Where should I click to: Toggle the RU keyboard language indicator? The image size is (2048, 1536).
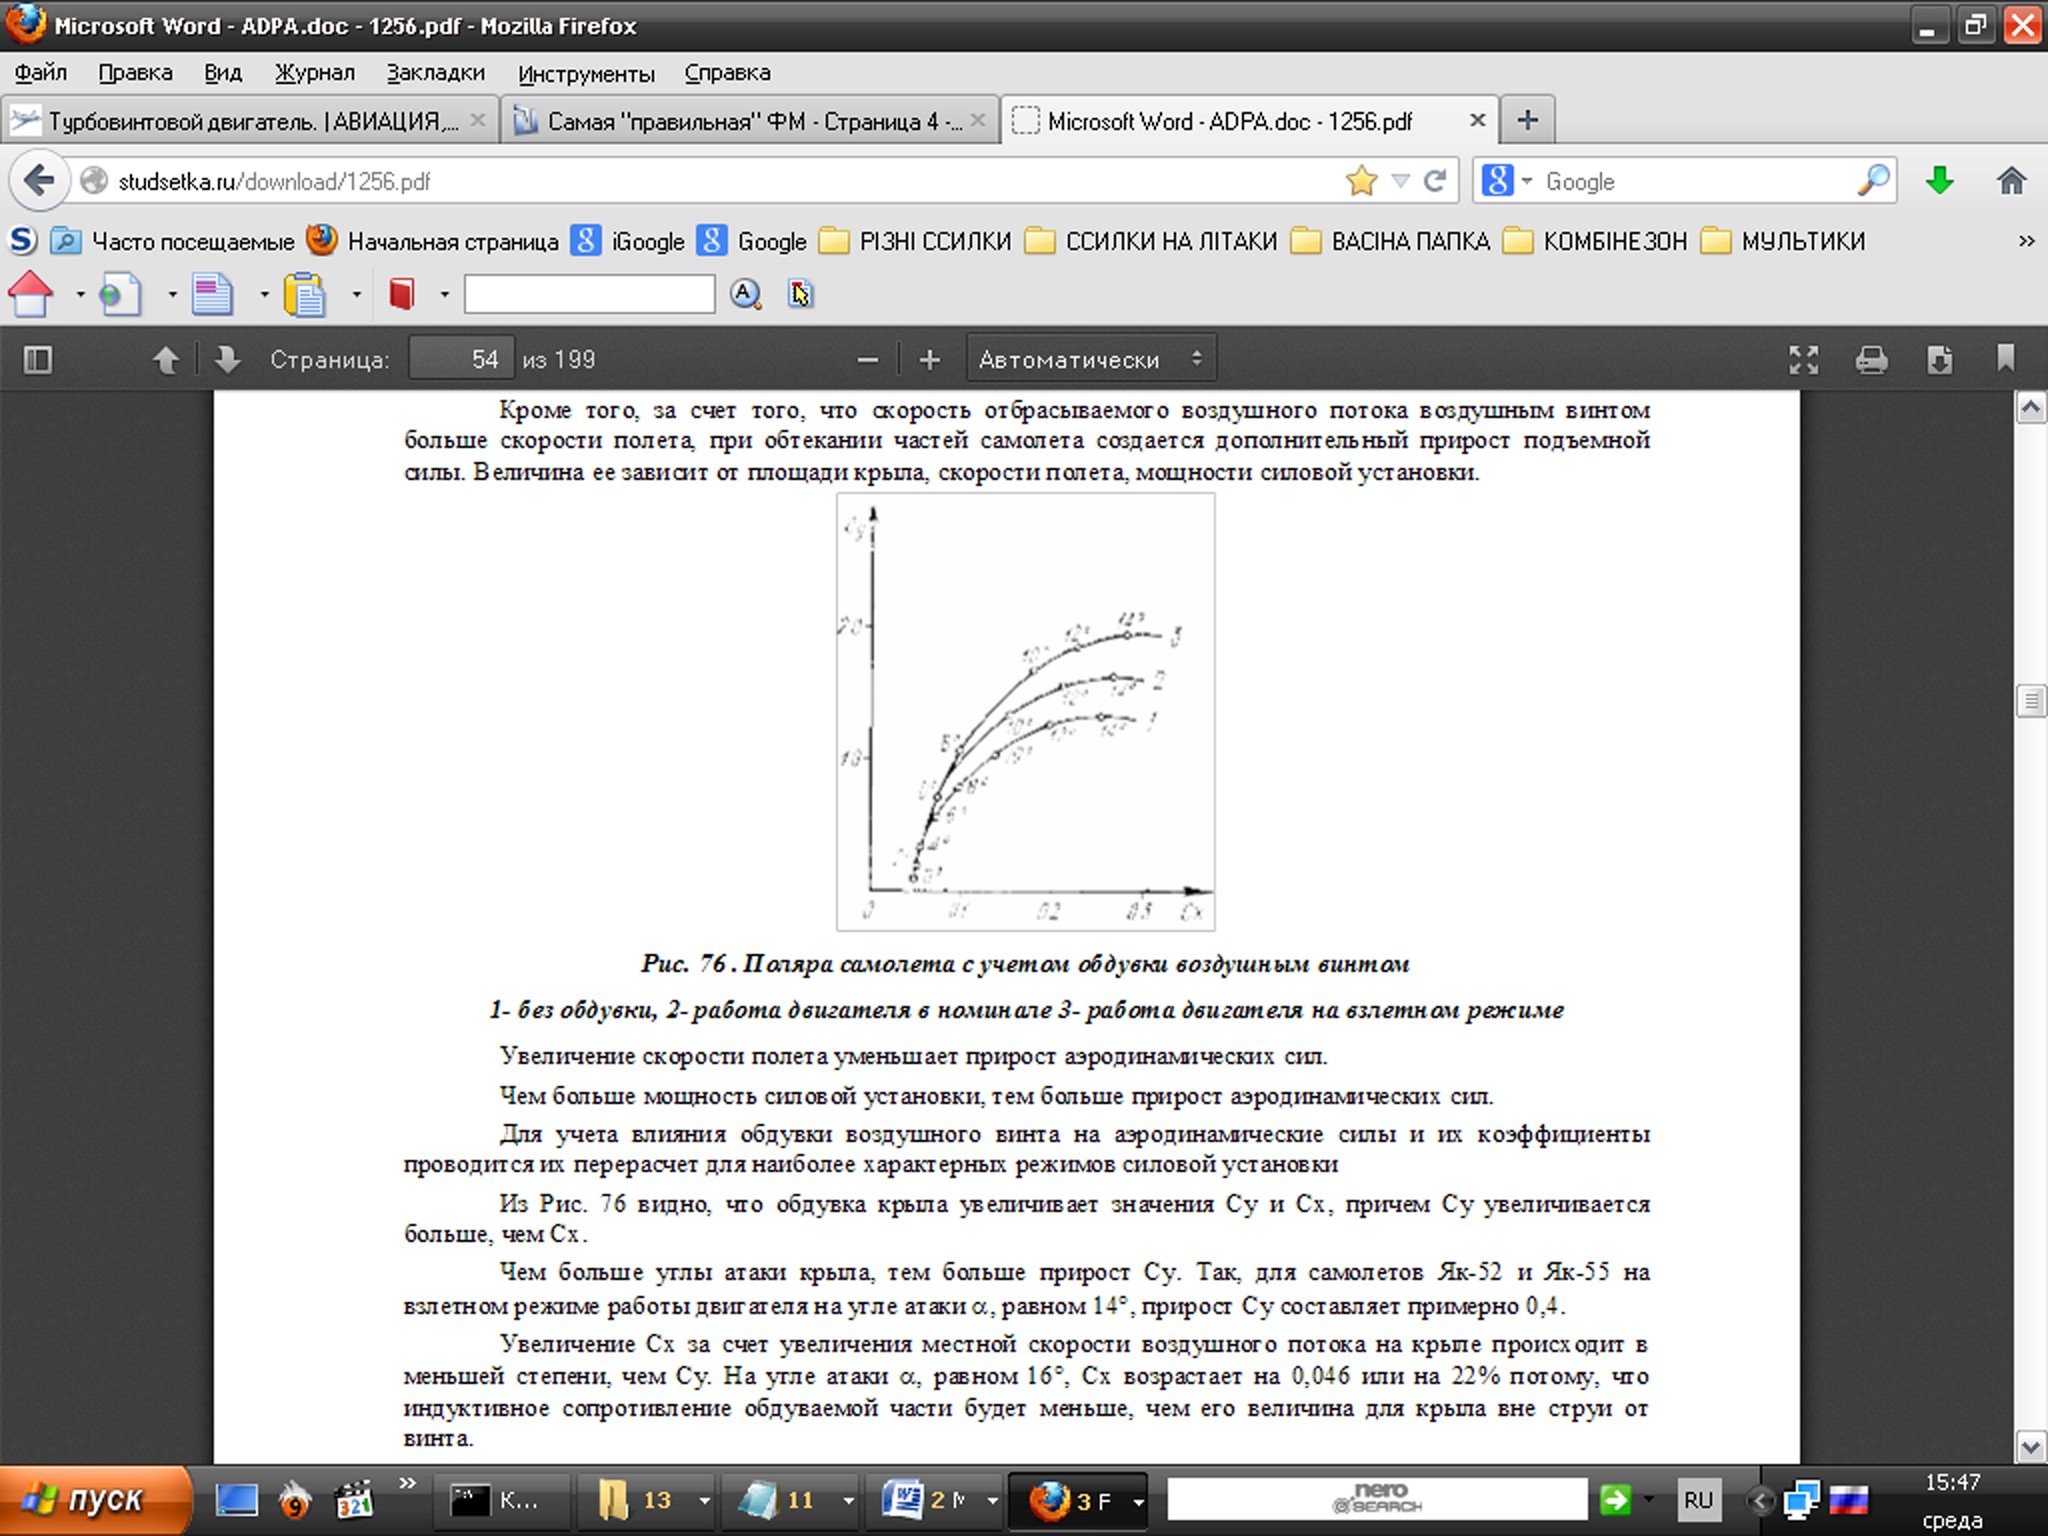tap(1698, 1499)
